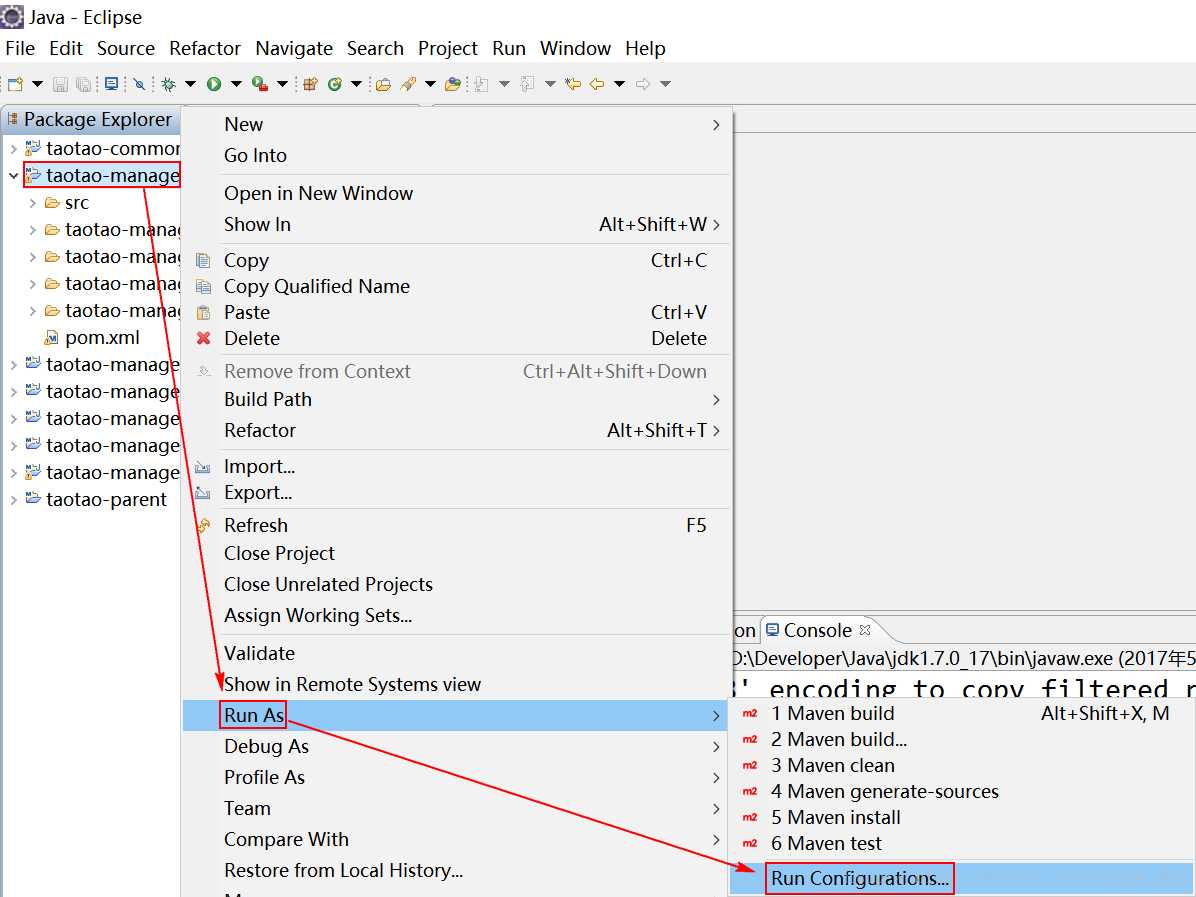Click the Run External Tools icon
1196x897 pixels.
point(260,84)
